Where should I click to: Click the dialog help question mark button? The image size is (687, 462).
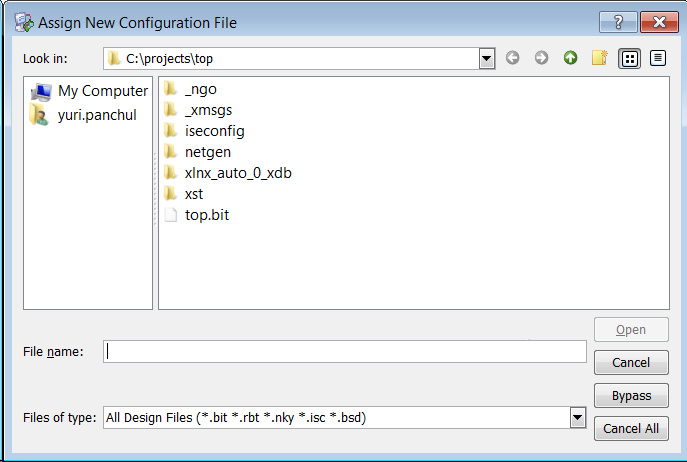tap(619, 22)
